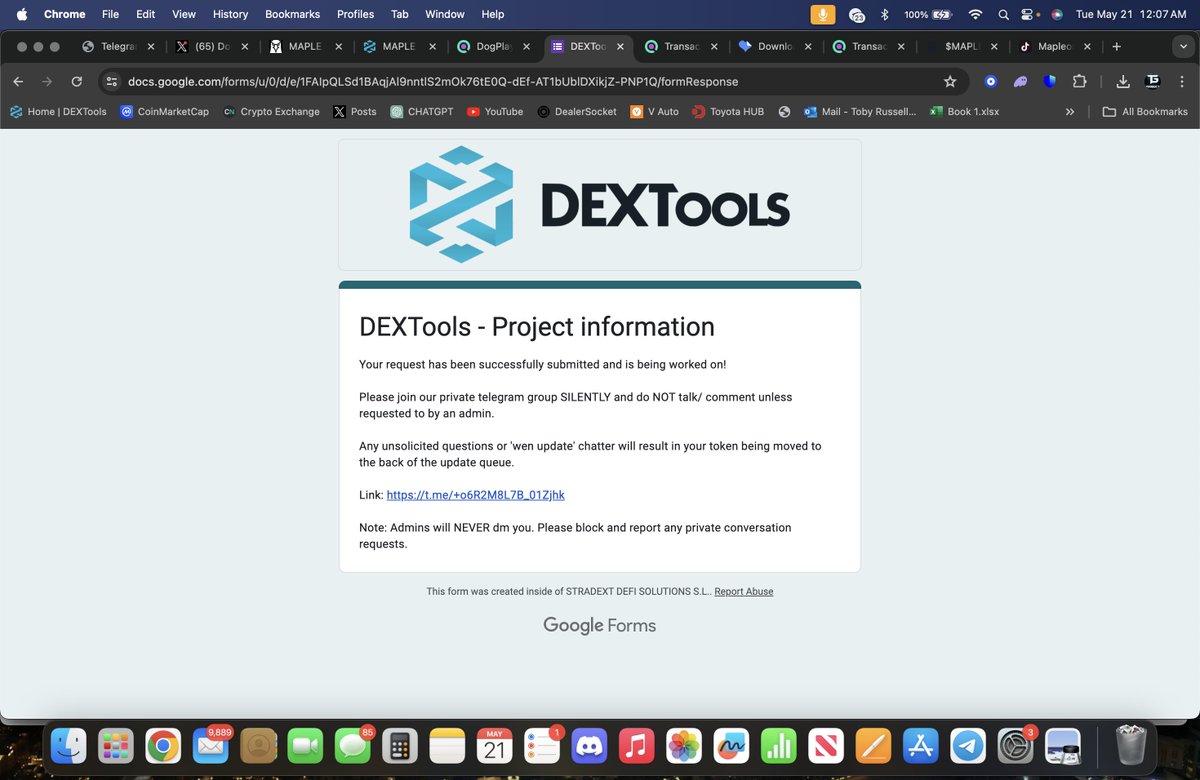Open Finder from the Dock
Viewport: 1200px width, 780px height.
pos(70,746)
